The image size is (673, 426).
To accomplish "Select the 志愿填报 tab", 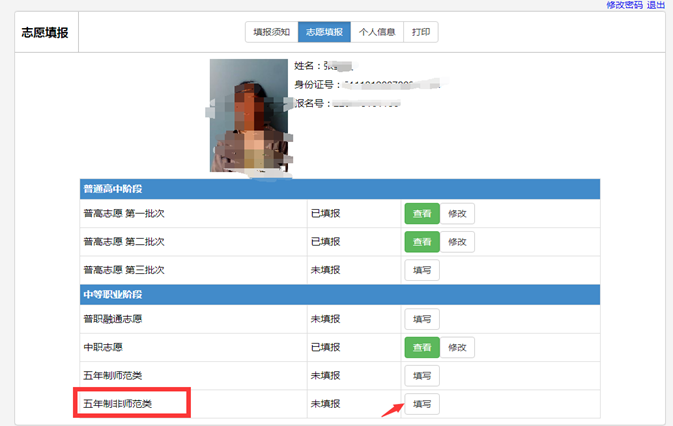I will pyautogui.click(x=324, y=32).
